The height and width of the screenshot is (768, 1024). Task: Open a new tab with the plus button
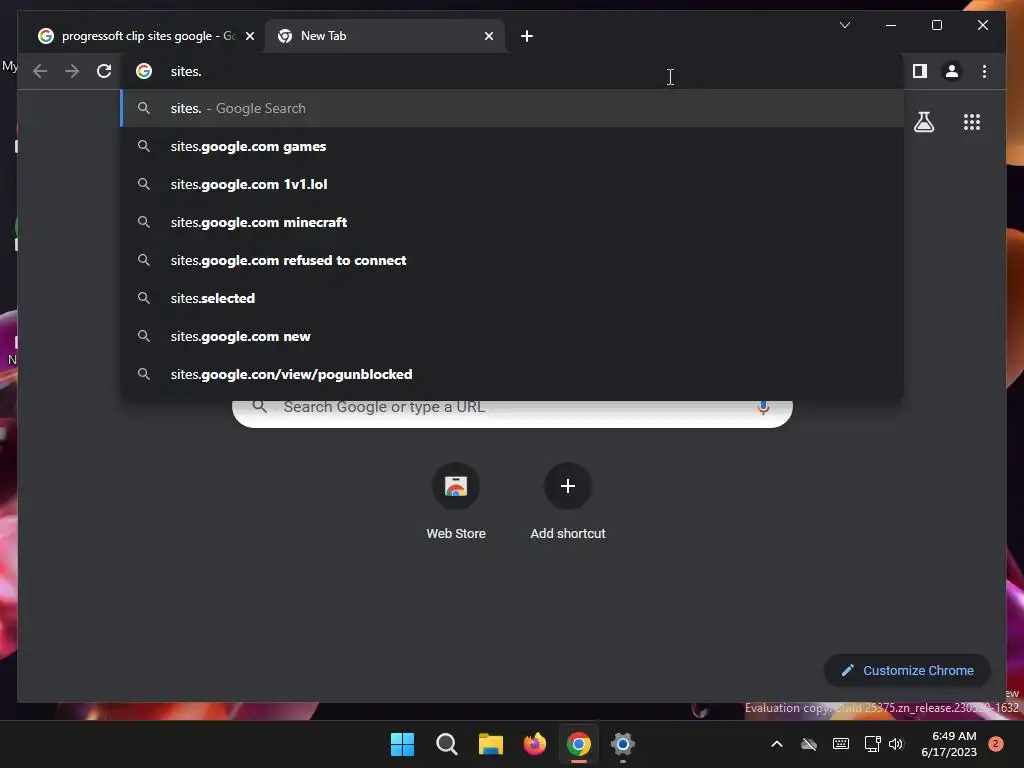point(527,36)
